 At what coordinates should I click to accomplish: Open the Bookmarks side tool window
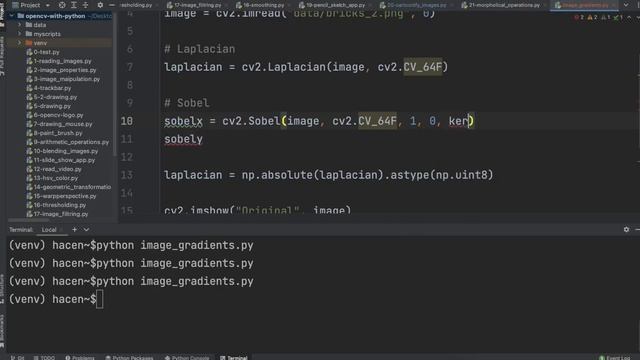[x=2, y=330]
